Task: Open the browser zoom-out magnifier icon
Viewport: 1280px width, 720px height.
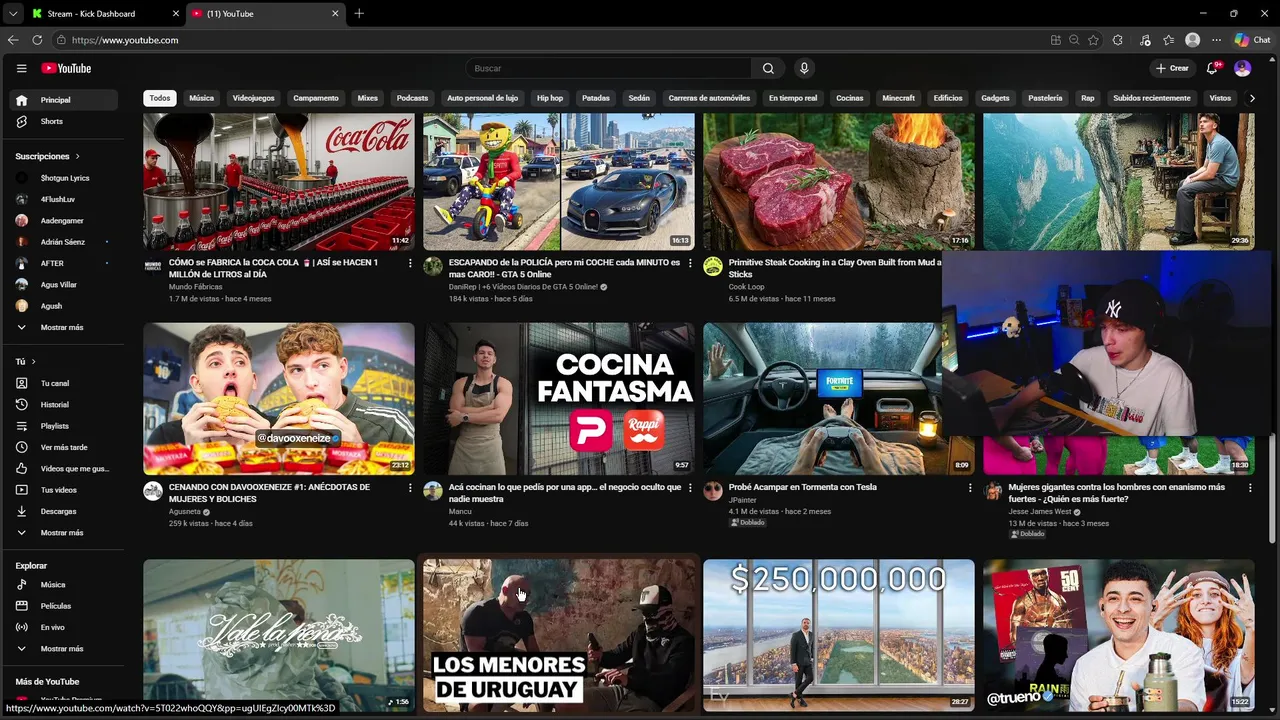Action: point(1074,40)
